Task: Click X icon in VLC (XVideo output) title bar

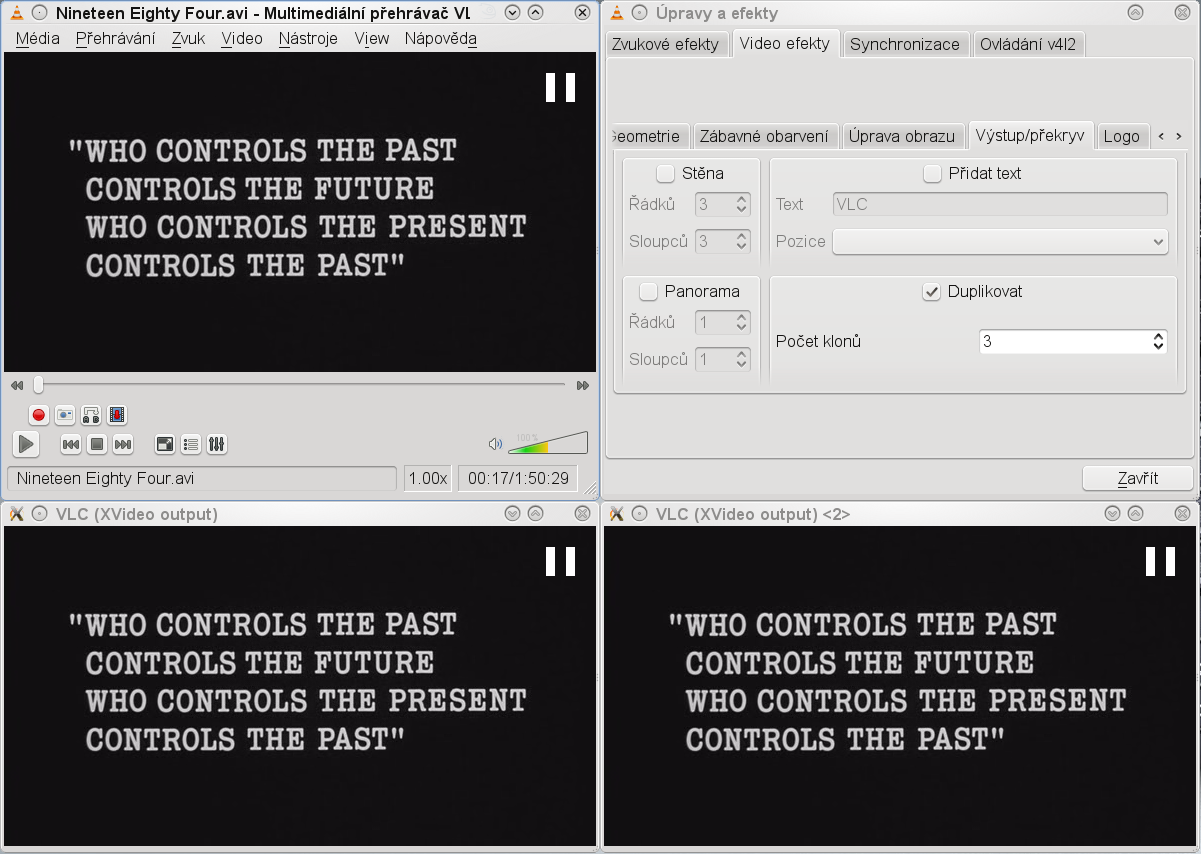Action: point(16,513)
